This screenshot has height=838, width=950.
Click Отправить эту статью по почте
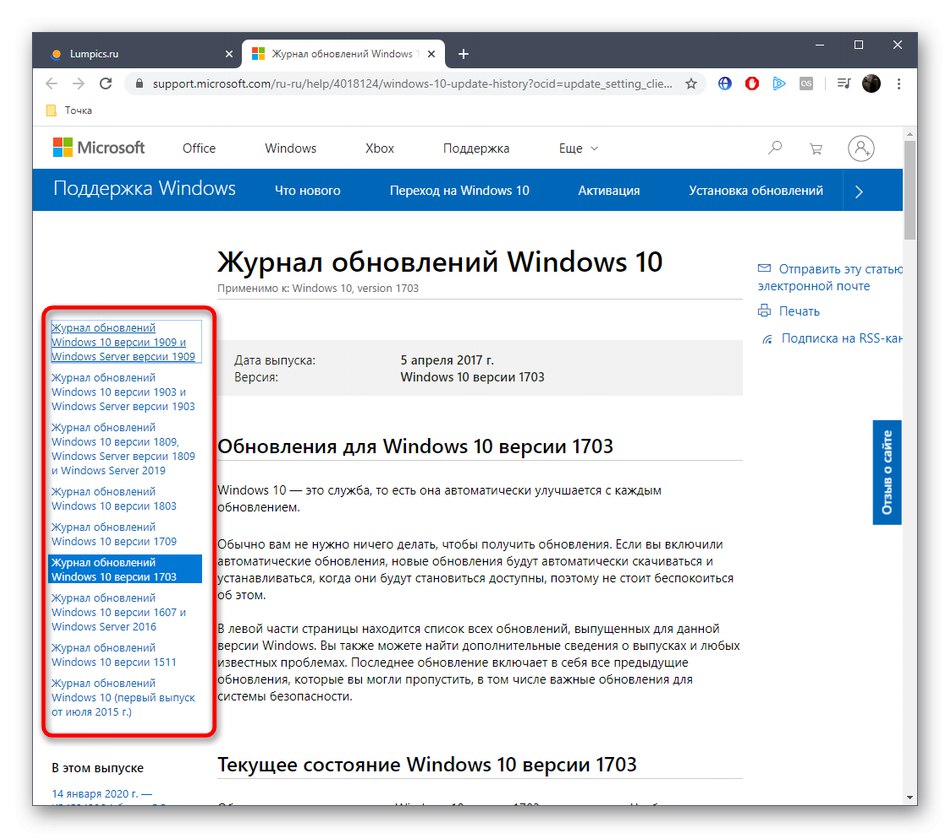[830, 277]
